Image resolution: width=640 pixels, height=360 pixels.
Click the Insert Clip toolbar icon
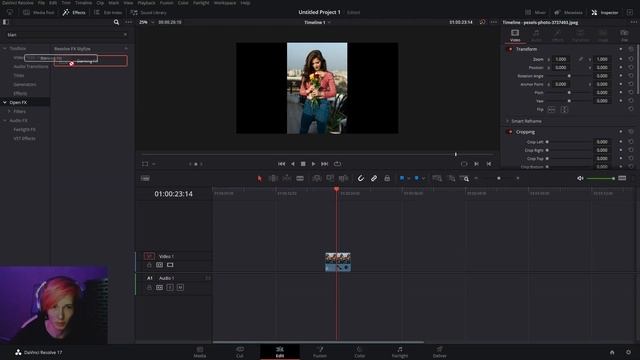tap(317, 178)
